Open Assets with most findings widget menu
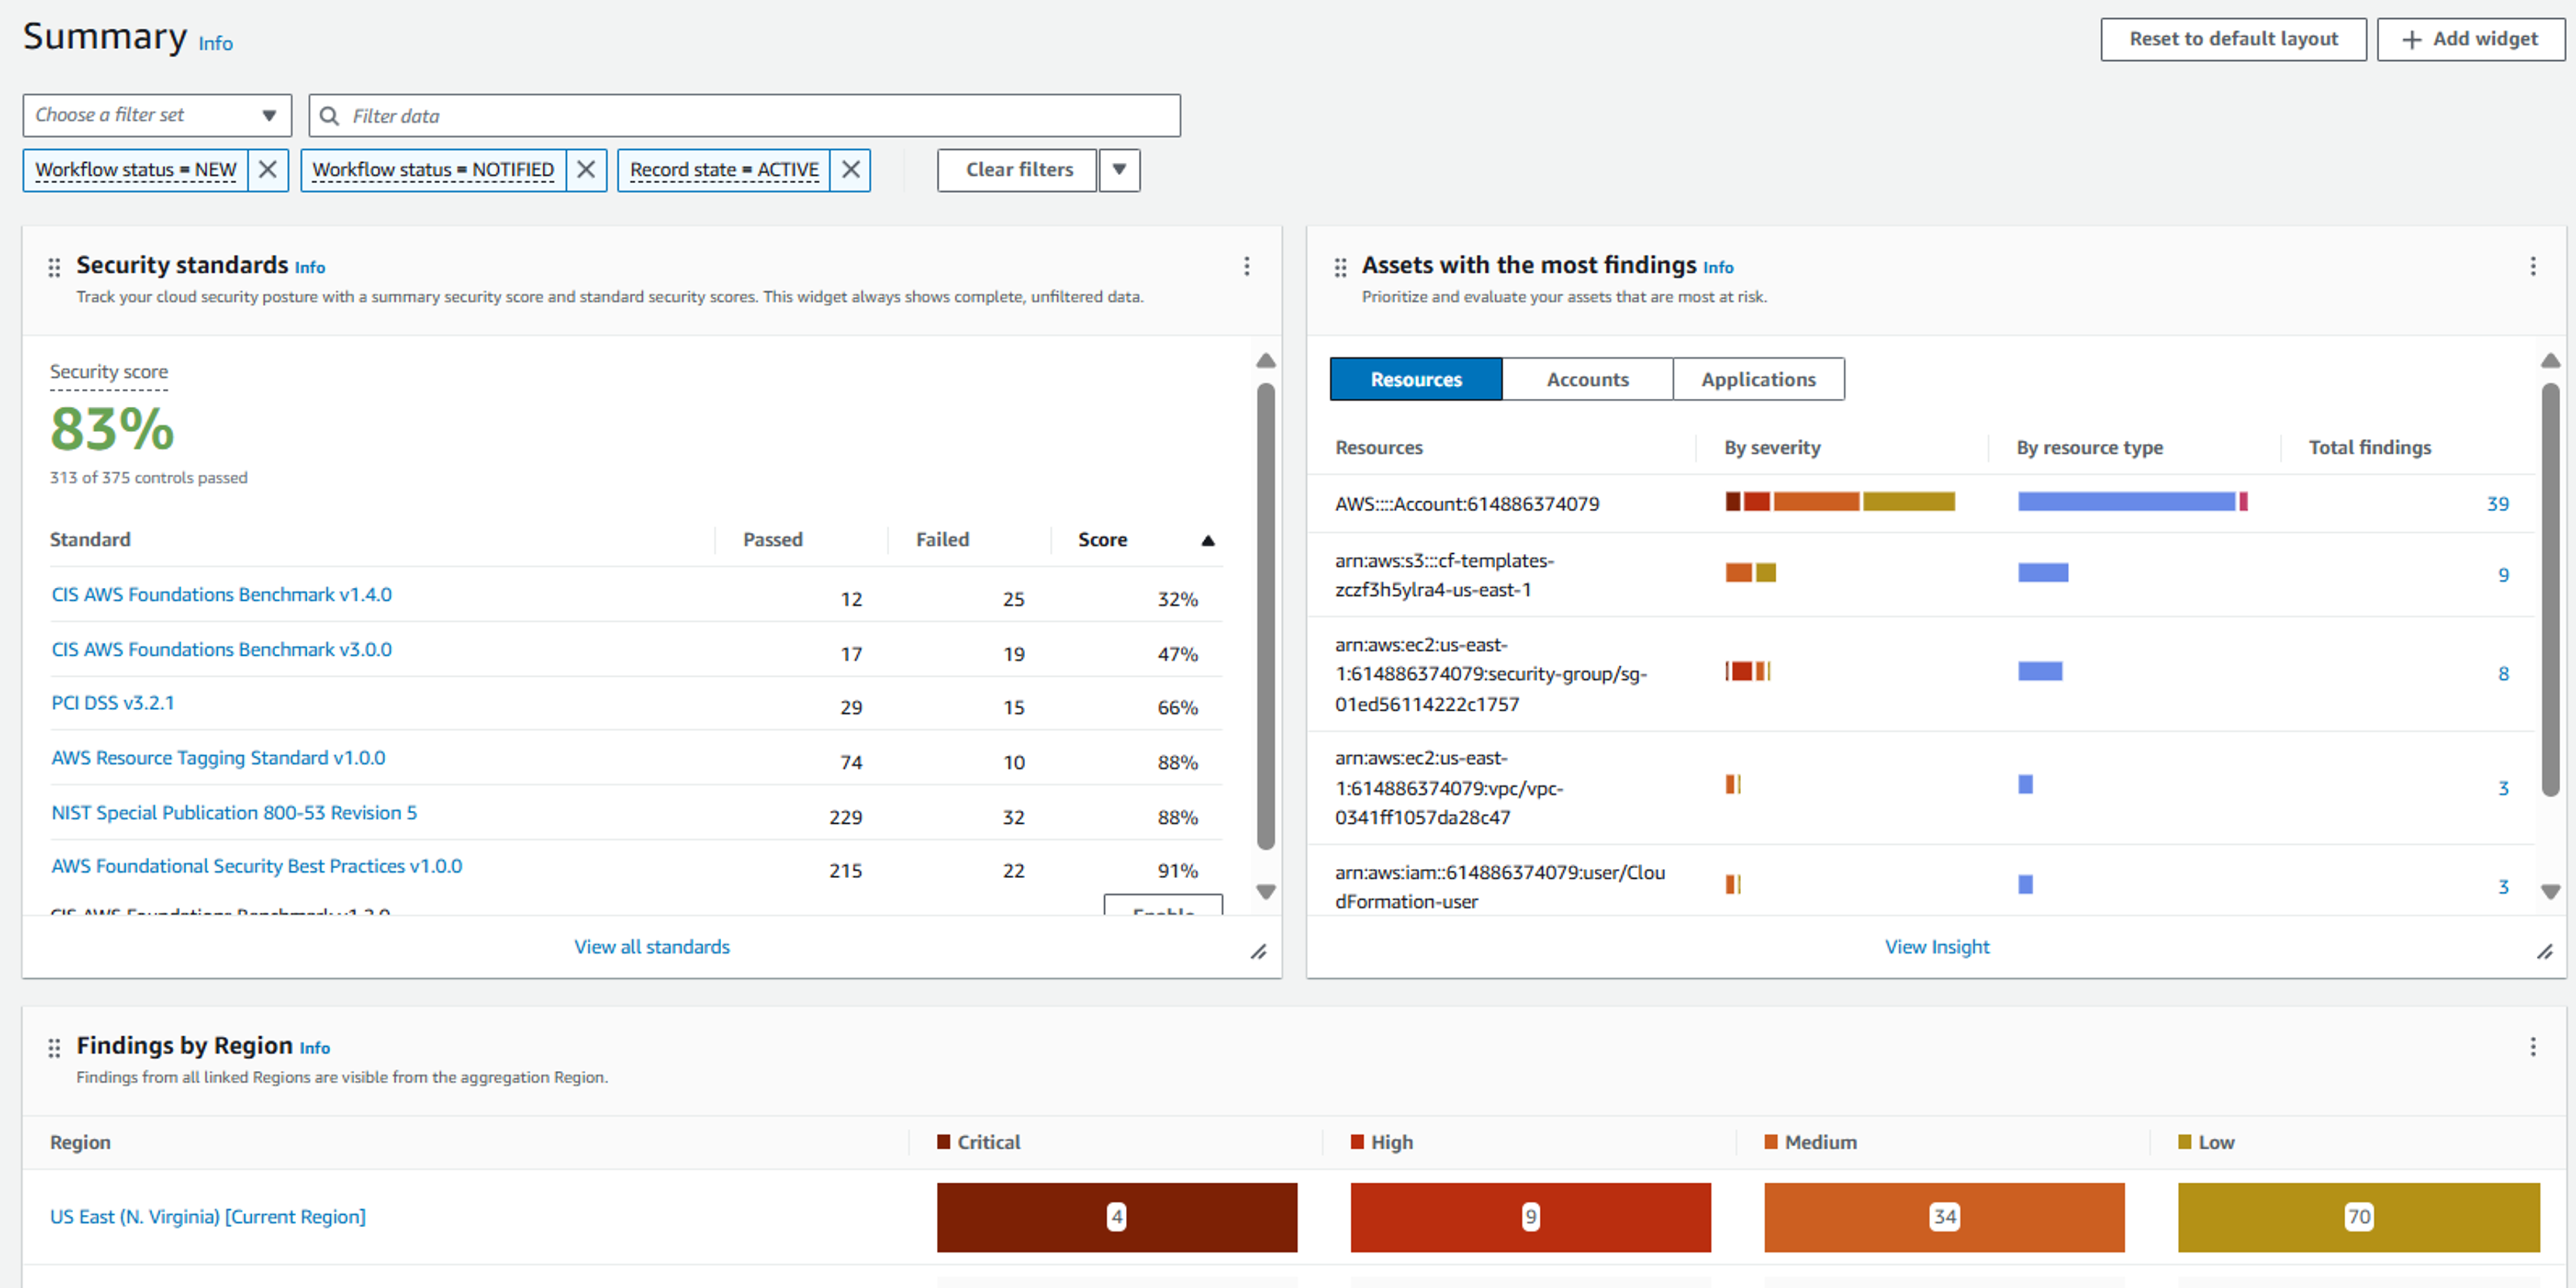 click(x=2532, y=266)
